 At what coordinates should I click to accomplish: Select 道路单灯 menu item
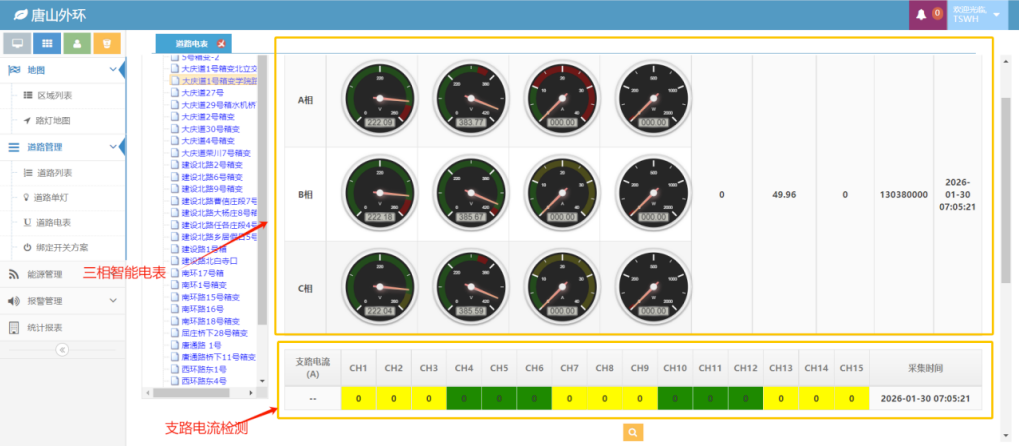pos(54,197)
